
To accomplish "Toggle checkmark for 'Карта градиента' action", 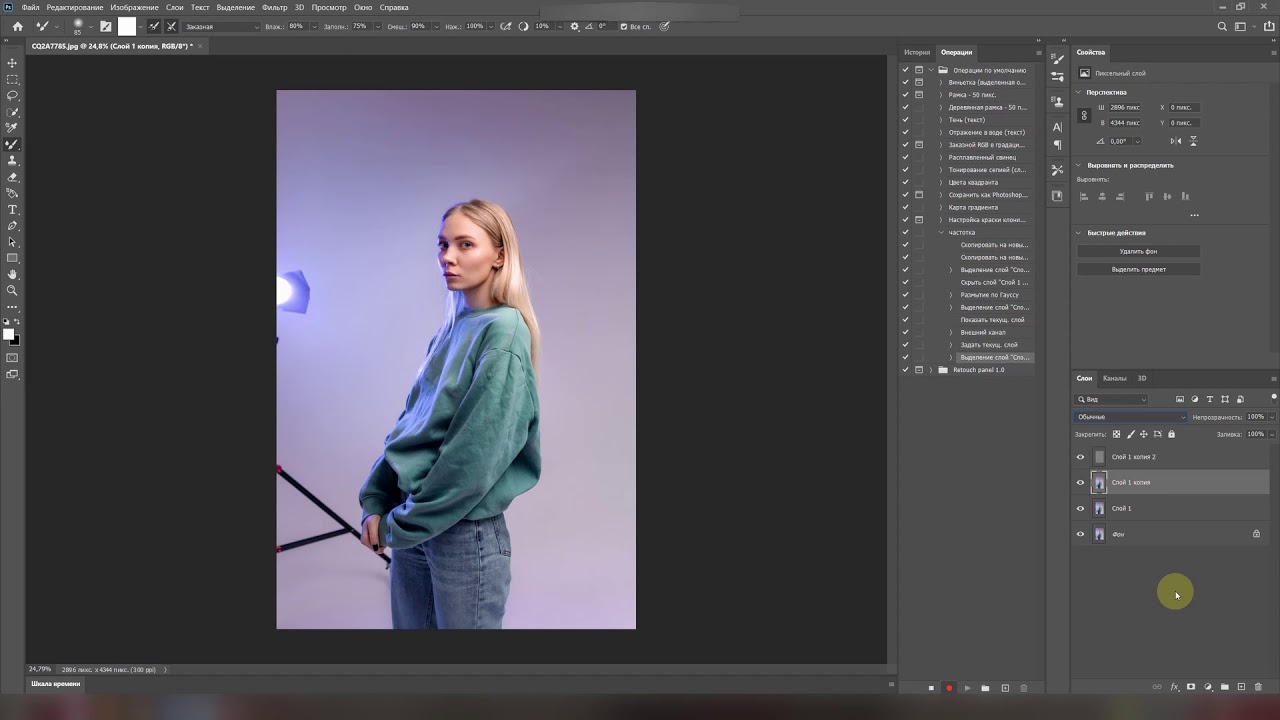I will 905,207.
